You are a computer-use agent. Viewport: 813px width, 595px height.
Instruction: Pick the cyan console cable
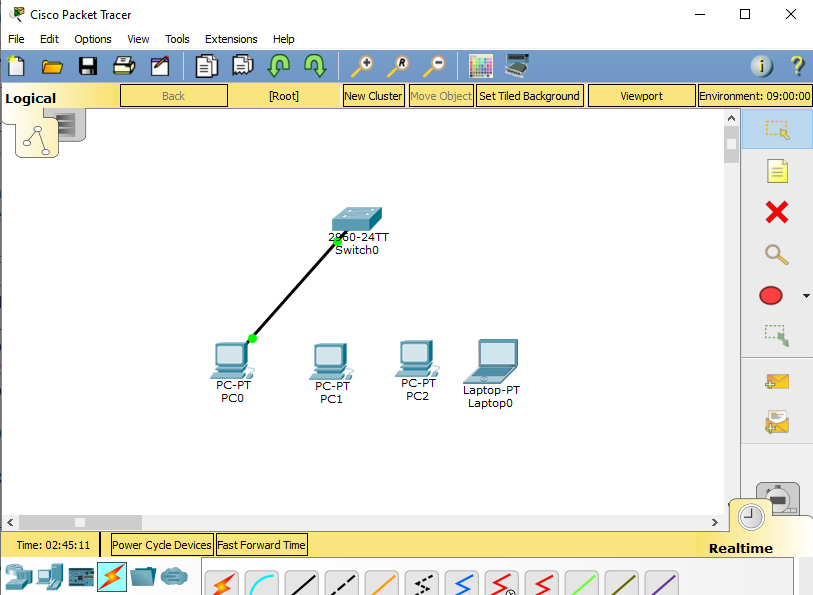coord(262,583)
